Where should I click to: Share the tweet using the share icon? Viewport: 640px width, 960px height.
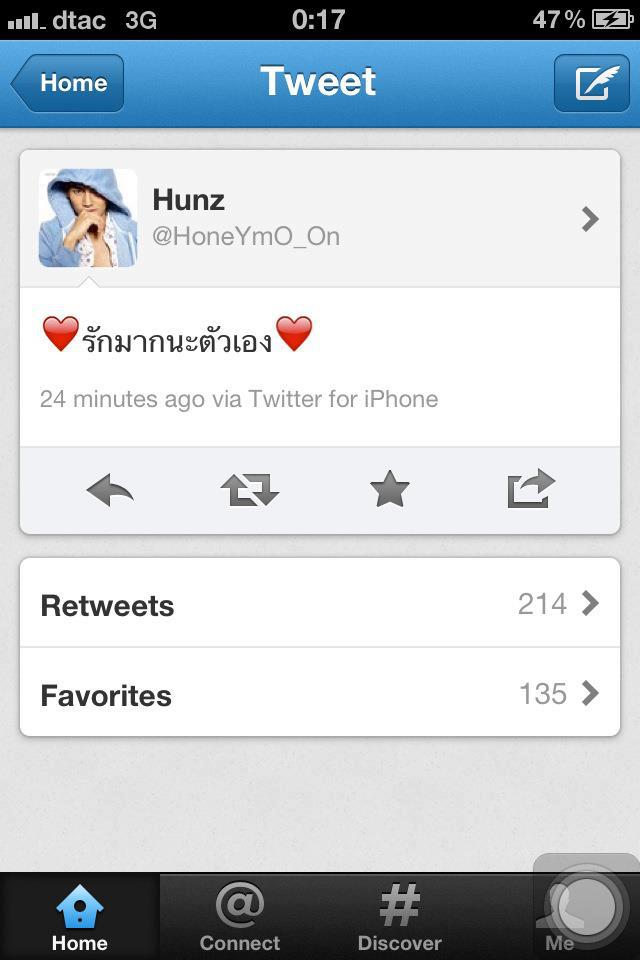531,489
